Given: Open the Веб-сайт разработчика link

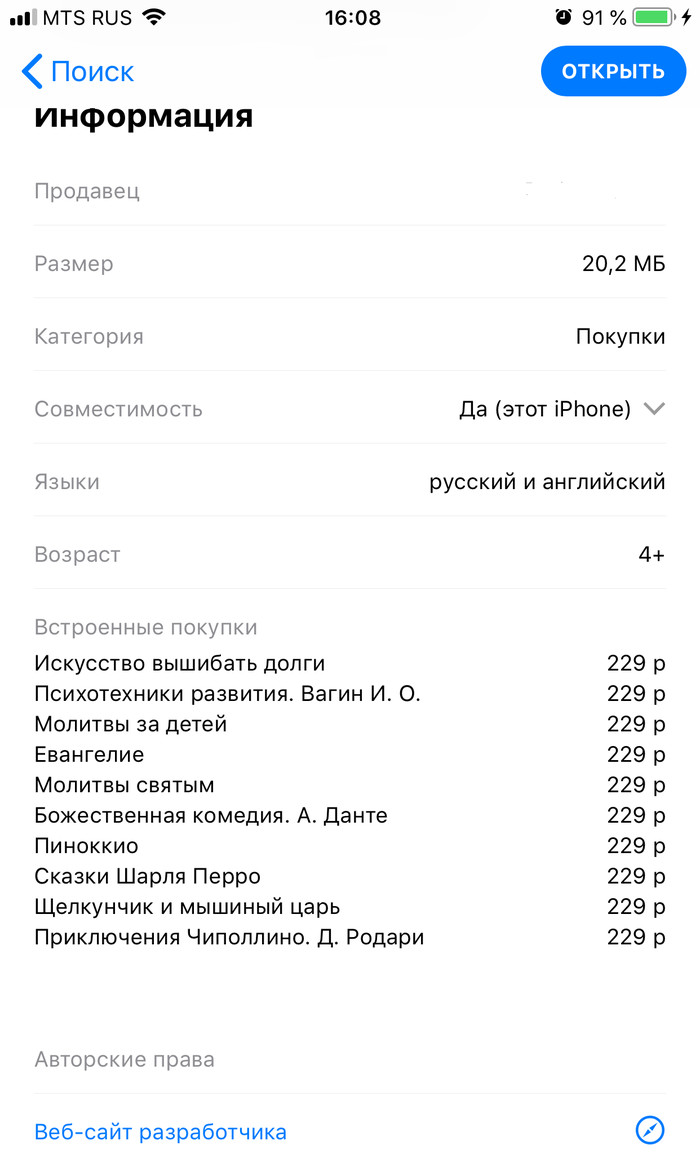Looking at the screenshot, I should click(x=161, y=1132).
